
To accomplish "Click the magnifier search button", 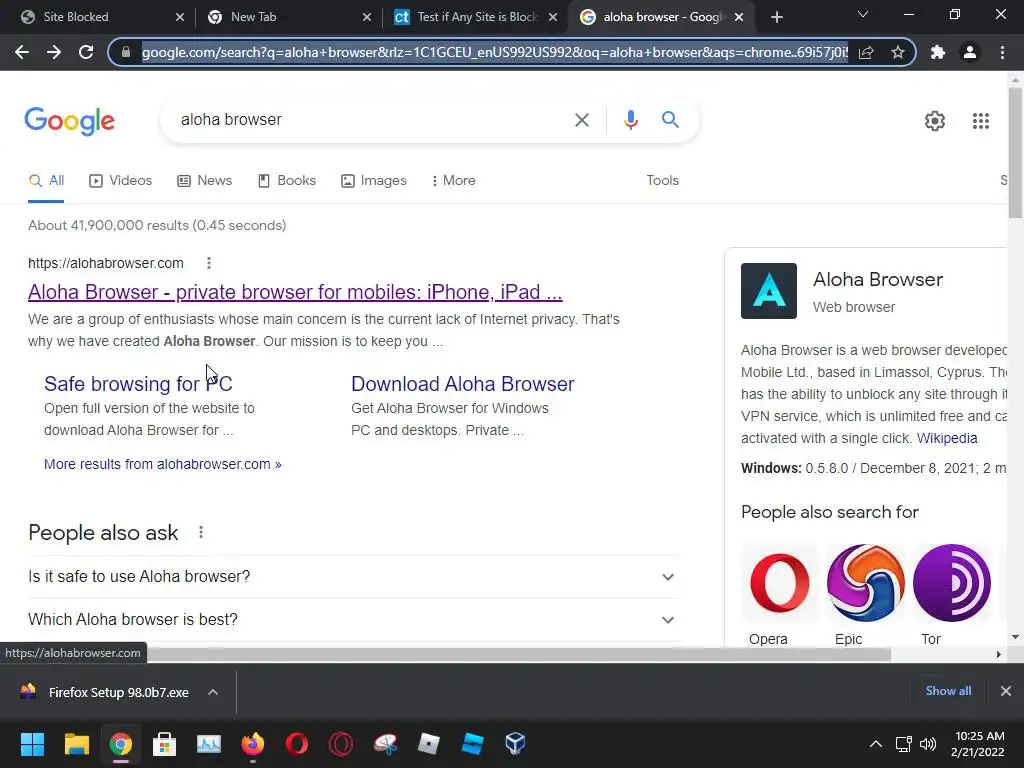I will click(x=670, y=120).
